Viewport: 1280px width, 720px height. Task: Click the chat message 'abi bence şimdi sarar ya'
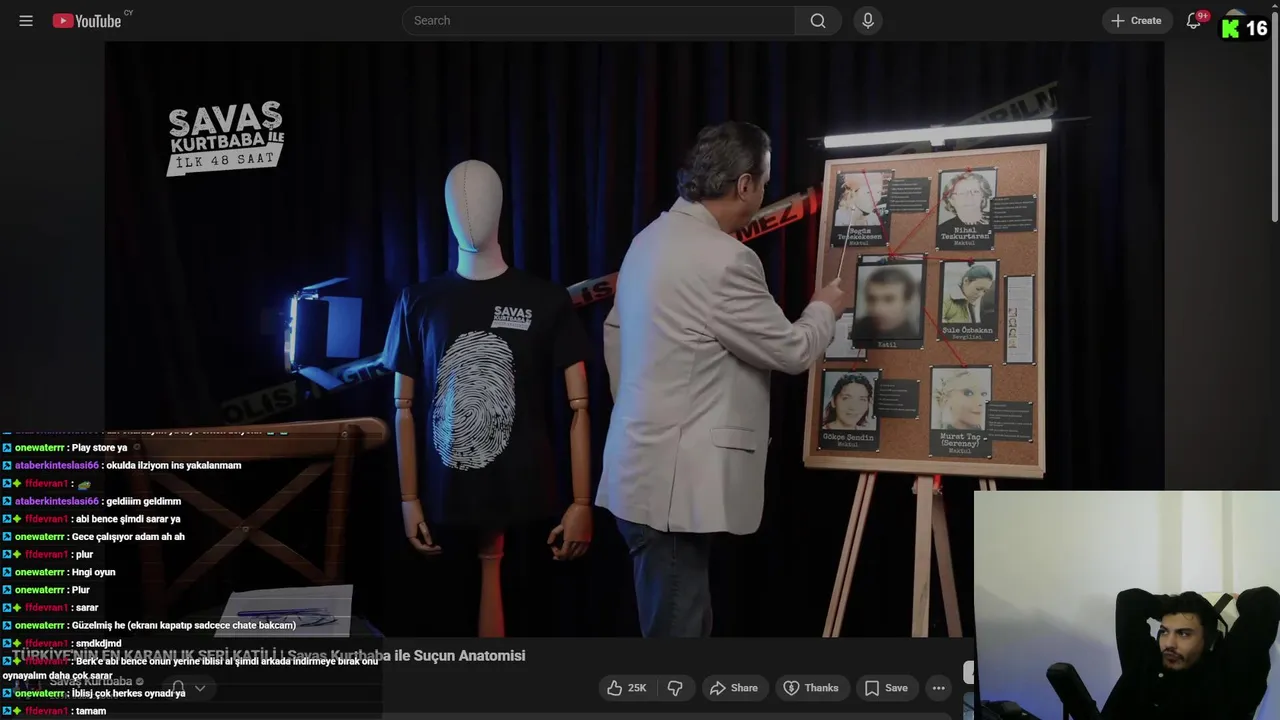128,520
